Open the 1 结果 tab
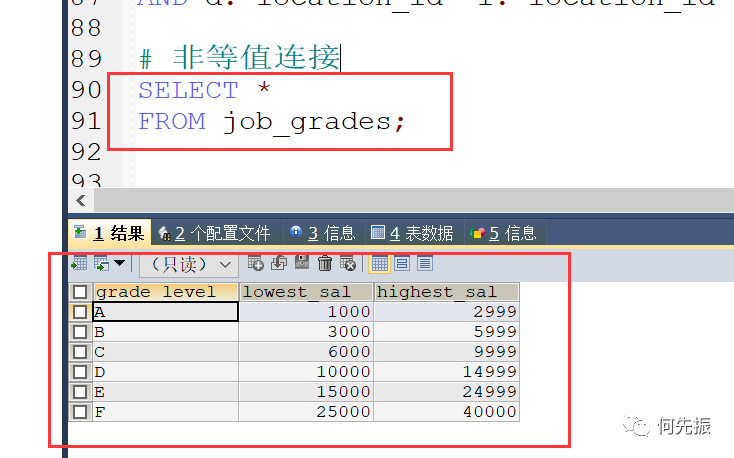 [x=110, y=233]
